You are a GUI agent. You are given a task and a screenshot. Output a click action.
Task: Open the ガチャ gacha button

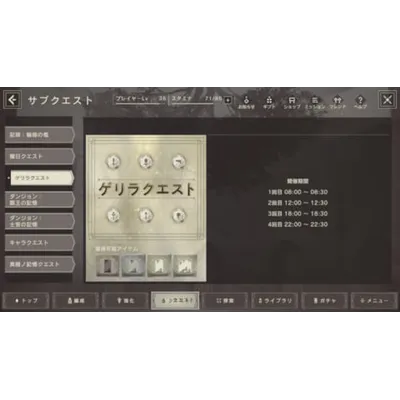pos(325,301)
